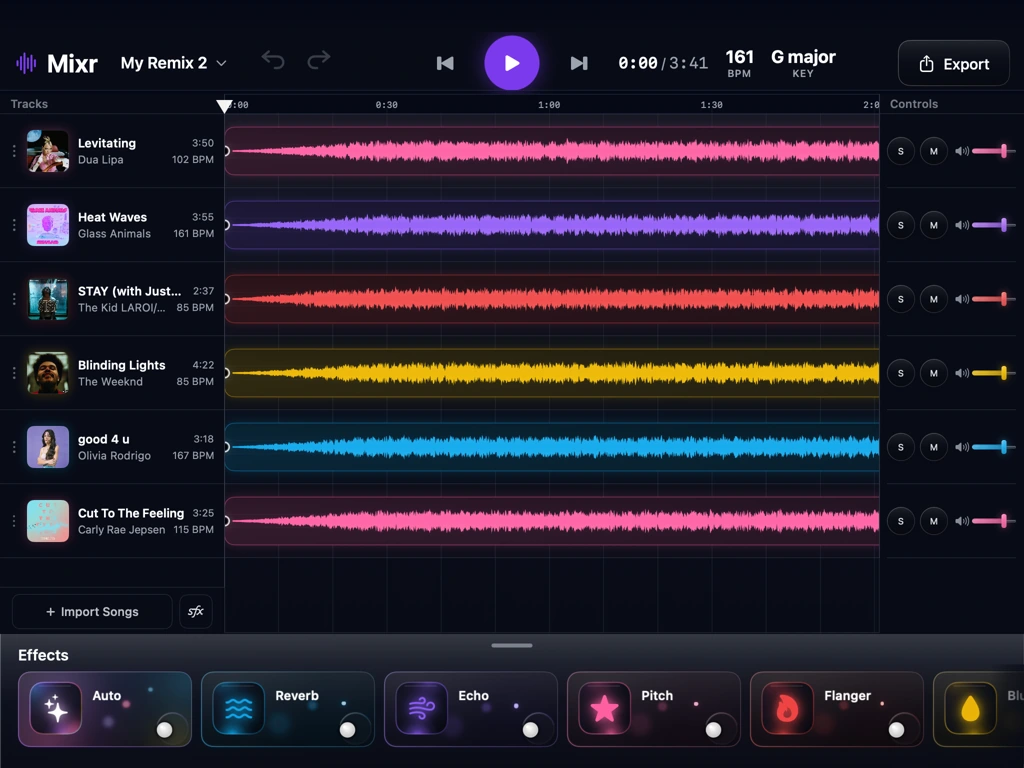Solo the good 4 u track
Image resolution: width=1024 pixels, height=768 pixels.
pyautogui.click(x=901, y=447)
